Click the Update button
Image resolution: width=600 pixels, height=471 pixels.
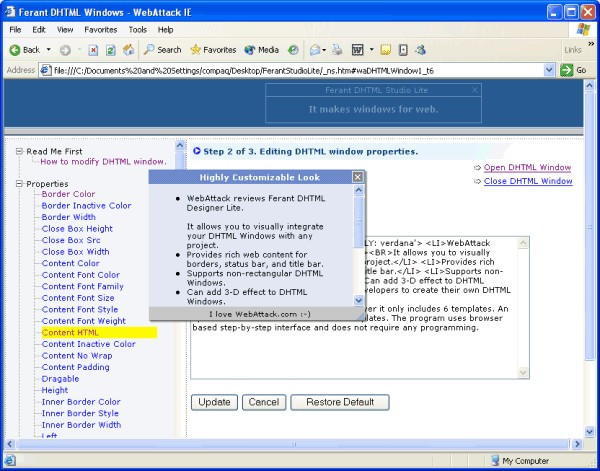click(x=214, y=402)
